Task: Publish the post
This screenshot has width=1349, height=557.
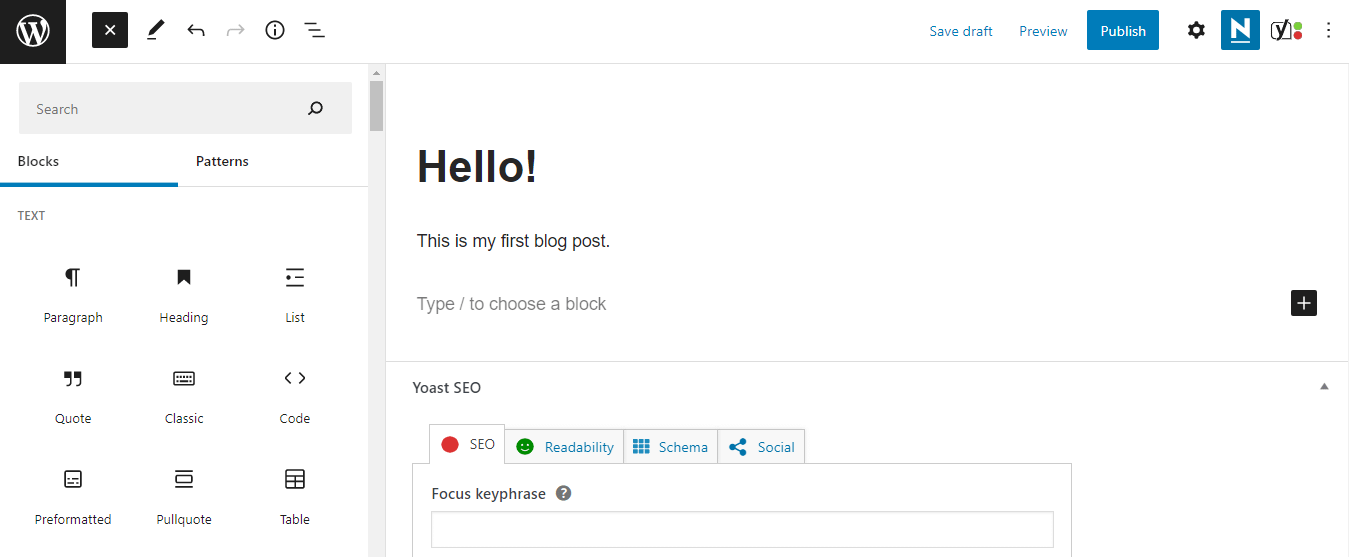Action: coord(1123,30)
